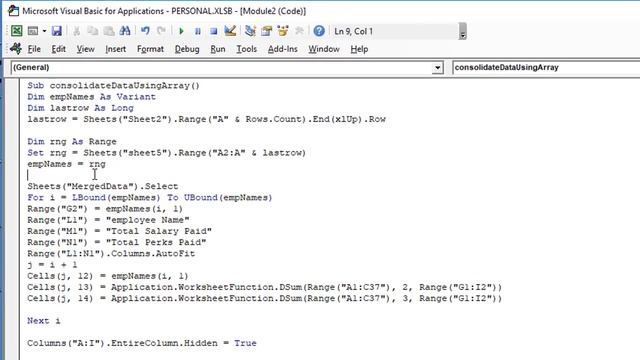Click the Insert UserForm toolbar icon

click(33, 31)
